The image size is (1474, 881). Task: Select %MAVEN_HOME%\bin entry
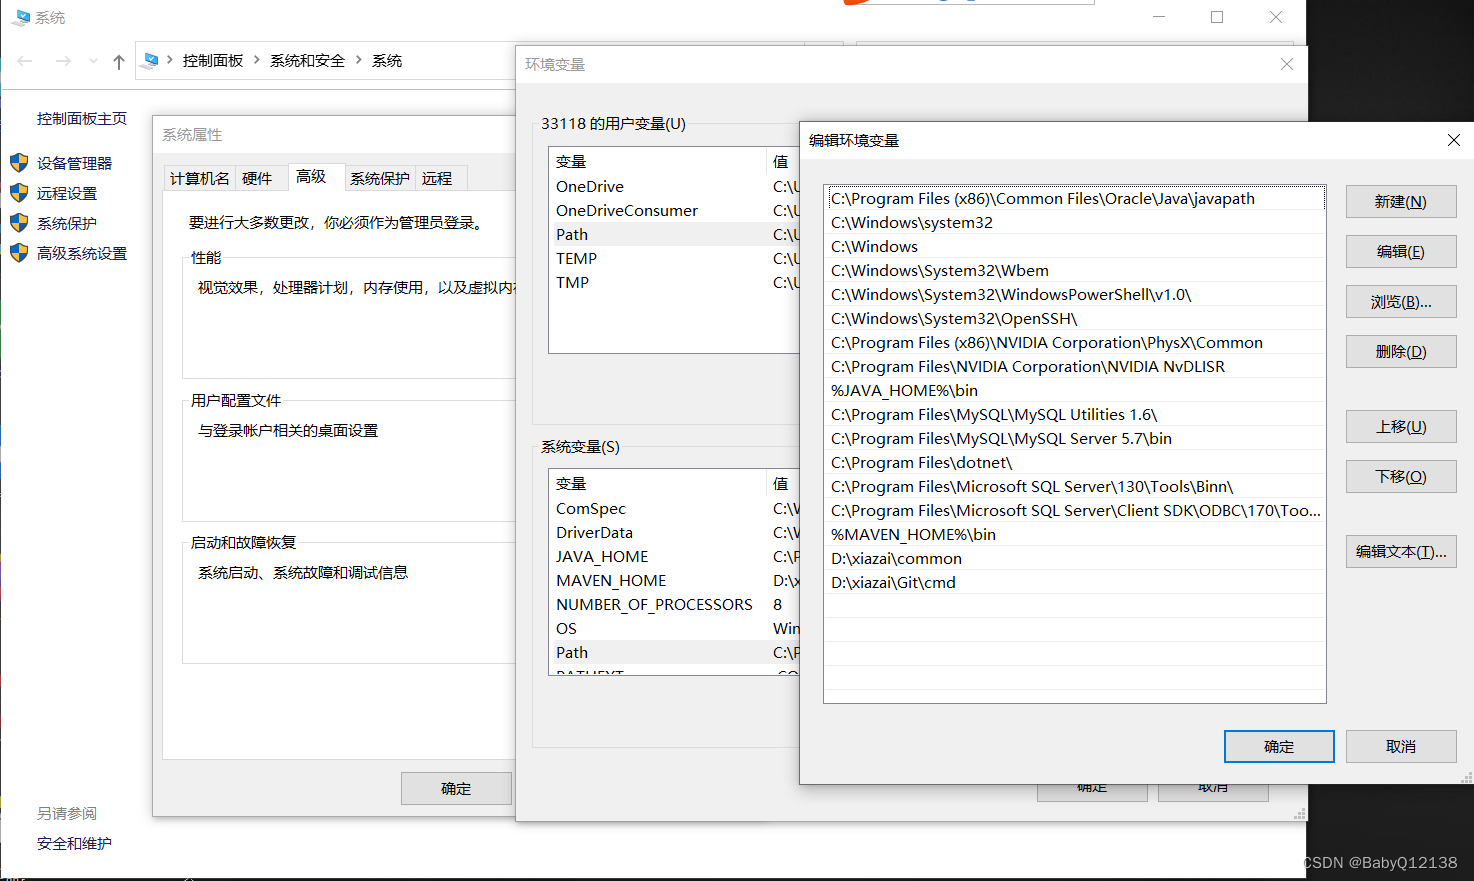tap(1075, 534)
